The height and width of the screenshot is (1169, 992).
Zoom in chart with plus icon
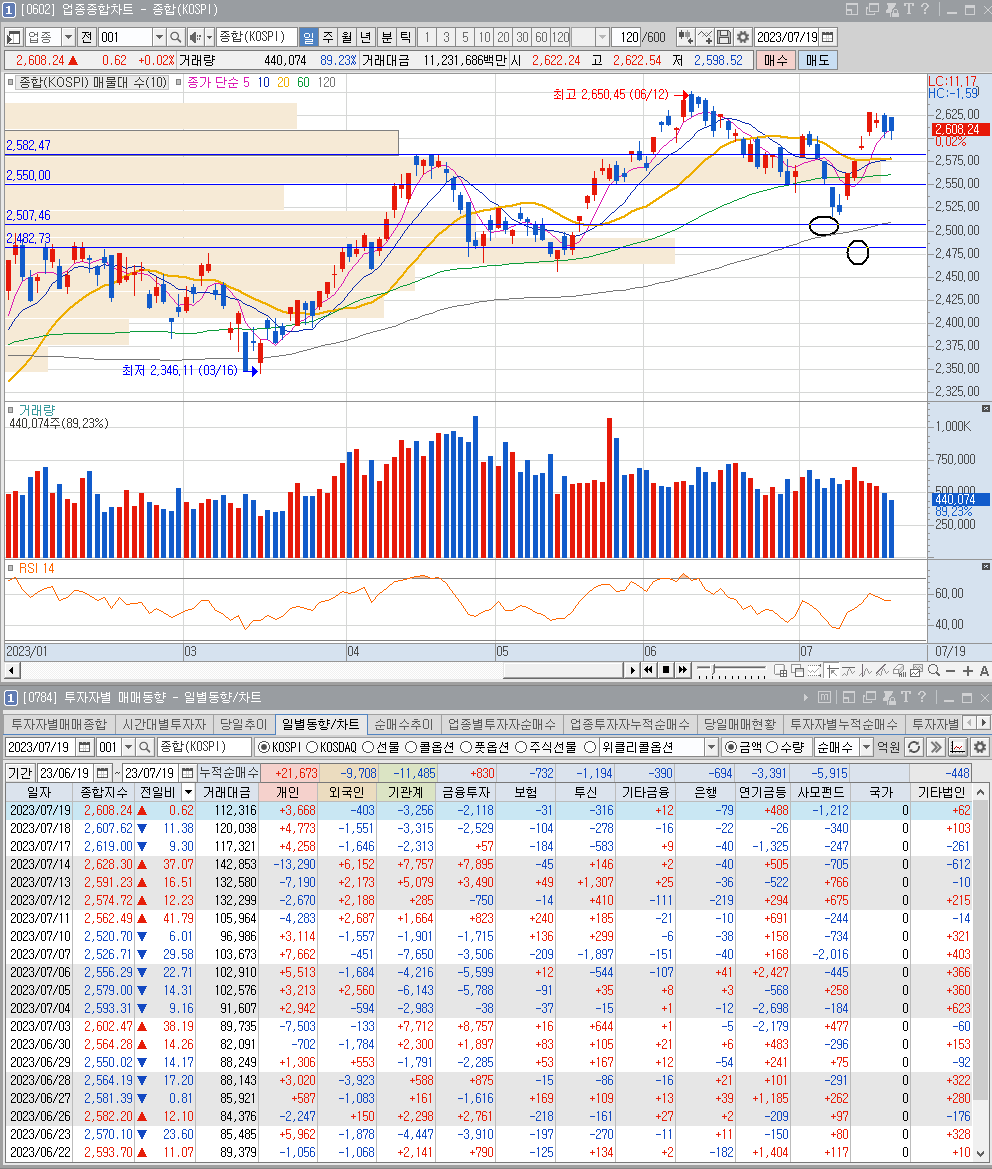[x=967, y=671]
